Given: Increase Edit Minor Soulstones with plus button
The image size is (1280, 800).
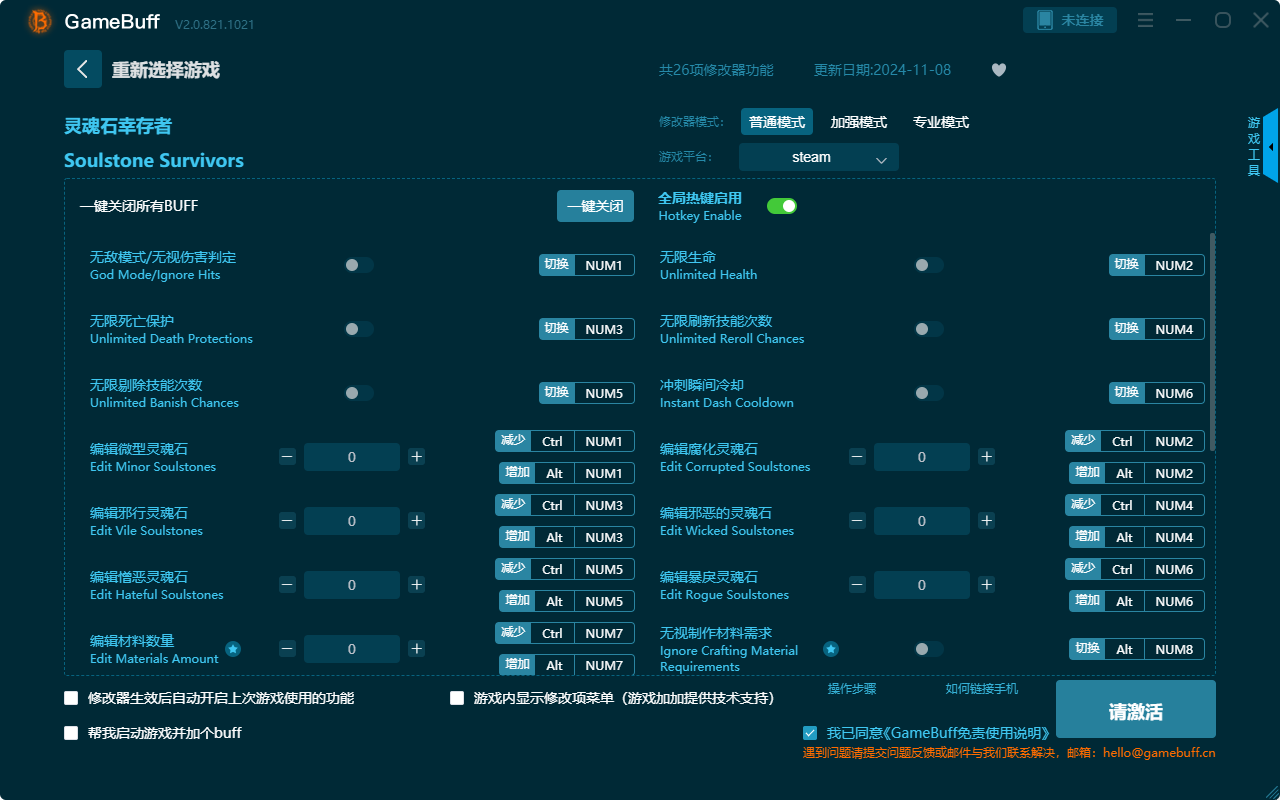Looking at the screenshot, I should click(x=417, y=456).
